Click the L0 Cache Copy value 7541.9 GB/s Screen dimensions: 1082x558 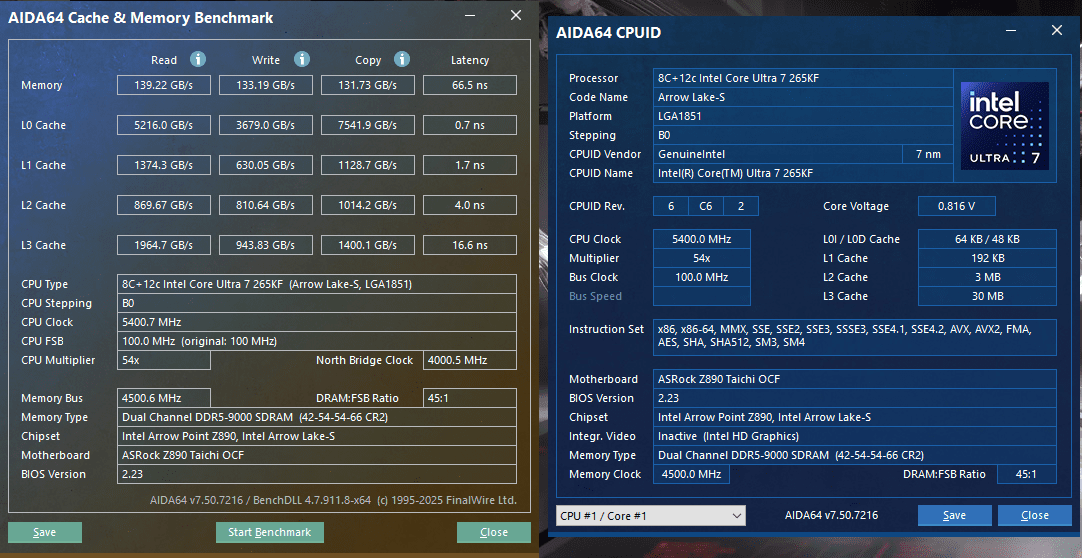(x=368, y=126)
